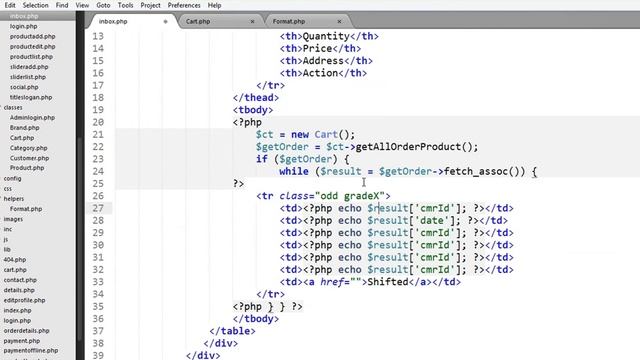Open orderdetails.php in sidebar
640x360 pixels.
tap(27, 331)
